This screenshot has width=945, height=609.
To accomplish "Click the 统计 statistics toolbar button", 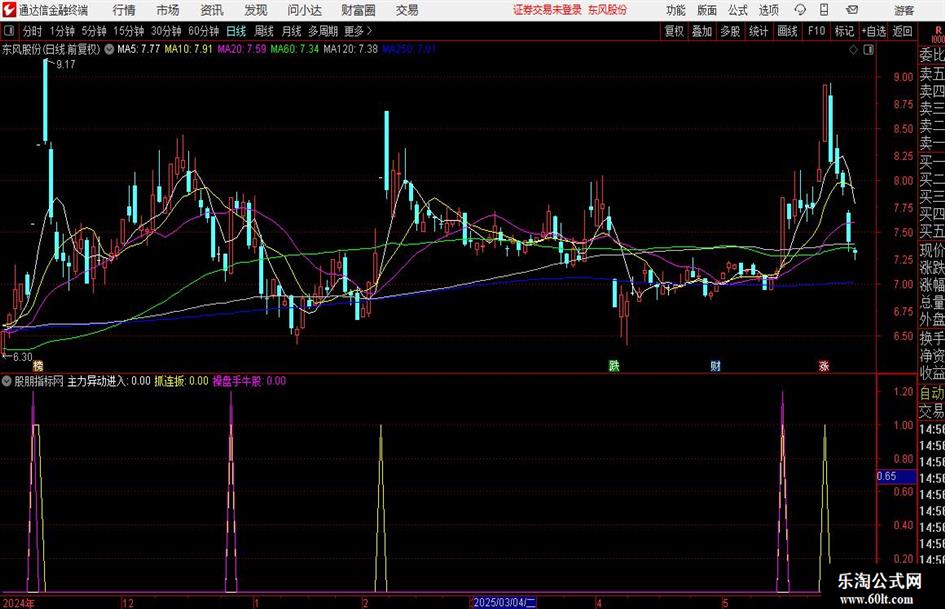I will coord(758,31).
